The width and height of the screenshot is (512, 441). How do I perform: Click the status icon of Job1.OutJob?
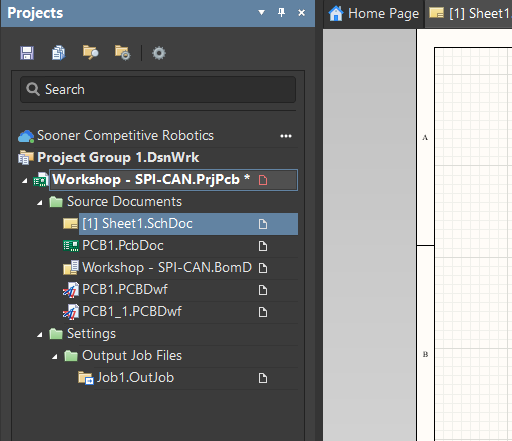coord(263,378)
